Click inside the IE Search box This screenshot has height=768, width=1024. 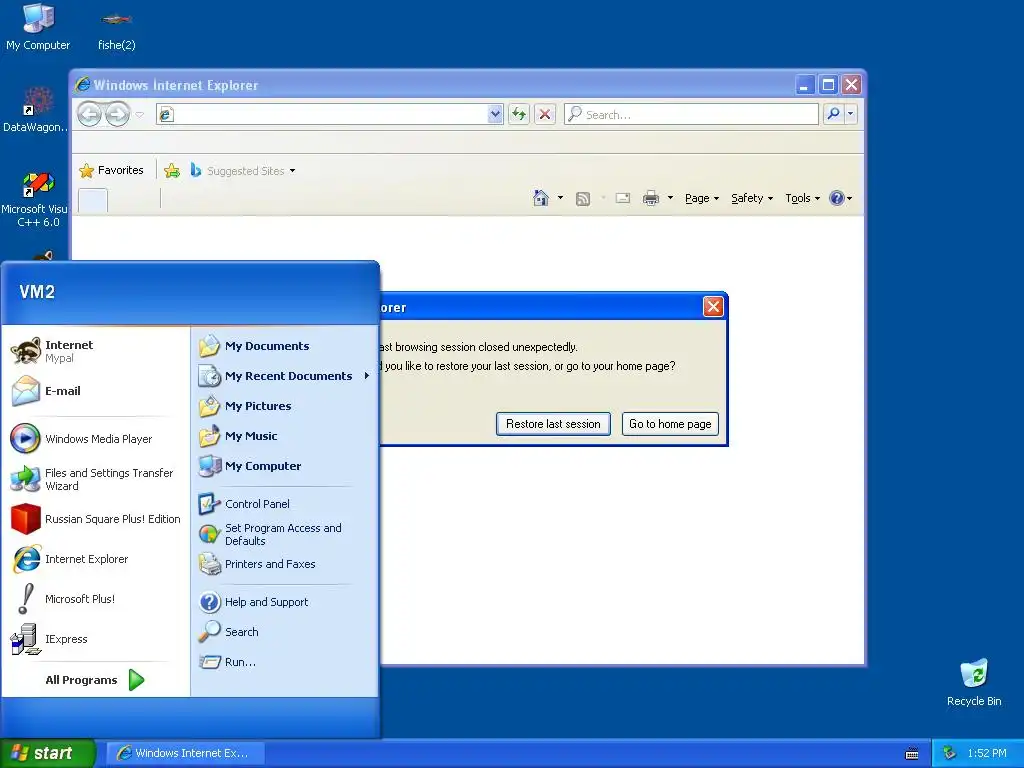[691, 114]
